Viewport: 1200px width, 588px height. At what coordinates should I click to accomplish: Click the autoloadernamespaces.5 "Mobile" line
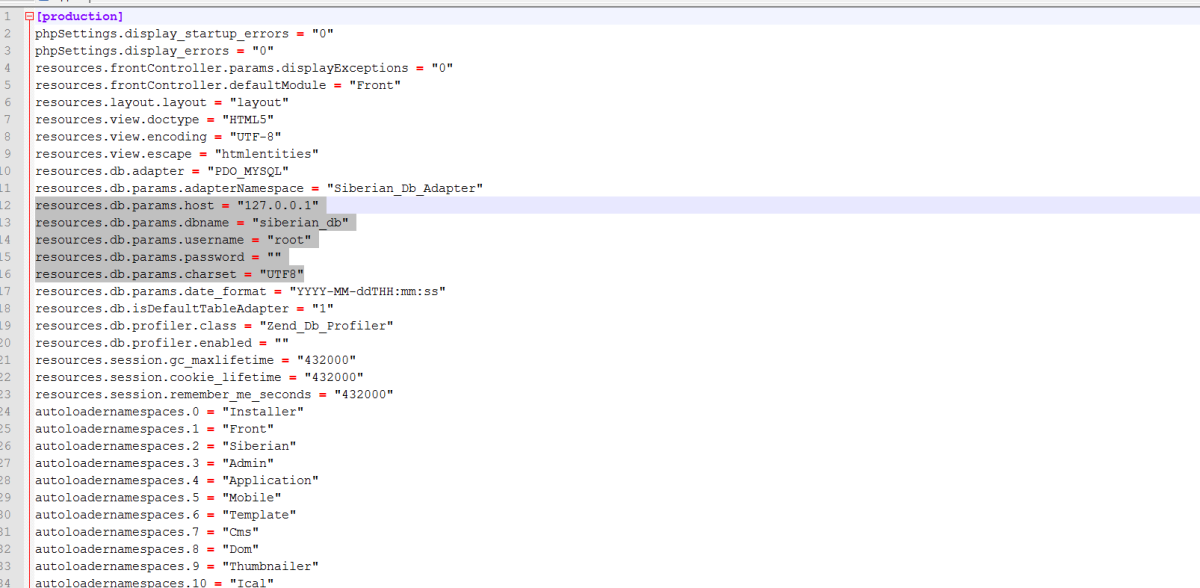[x=158, y=497]
